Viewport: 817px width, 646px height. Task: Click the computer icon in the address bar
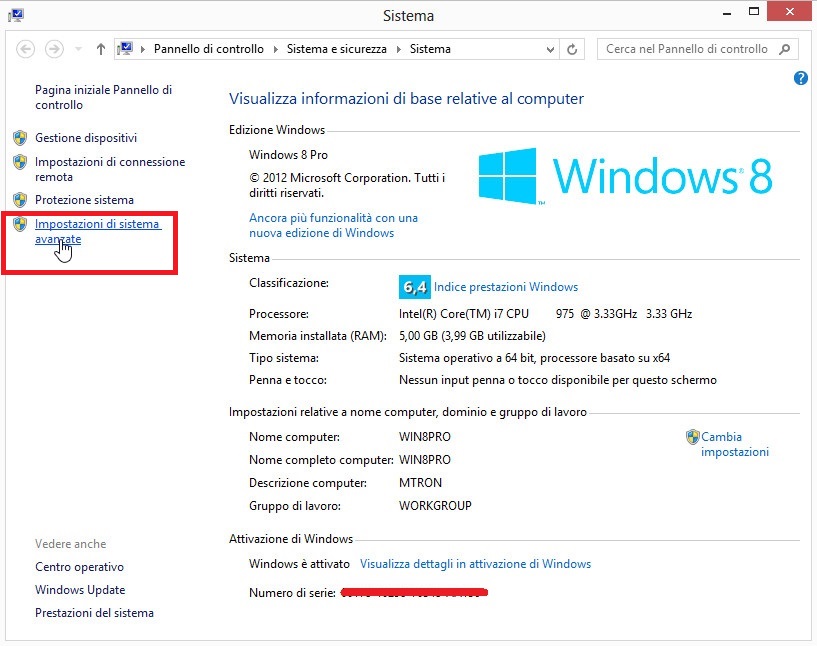point(125,48)
